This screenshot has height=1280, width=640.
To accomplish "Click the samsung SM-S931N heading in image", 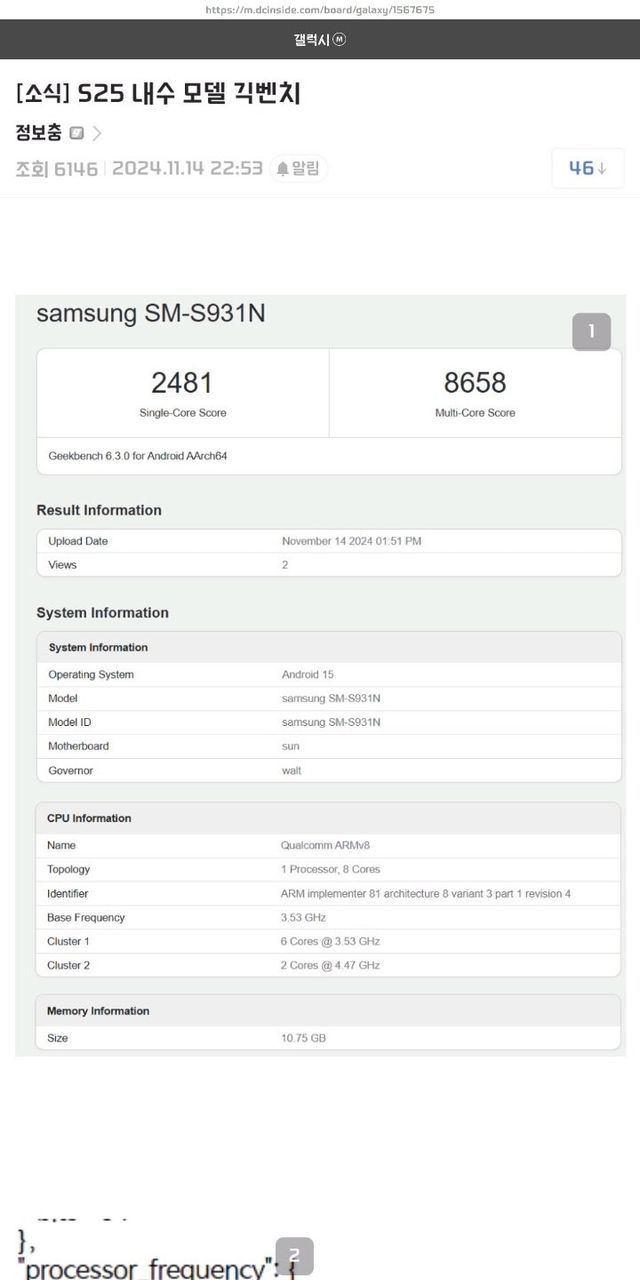I will tap(151, 313).
